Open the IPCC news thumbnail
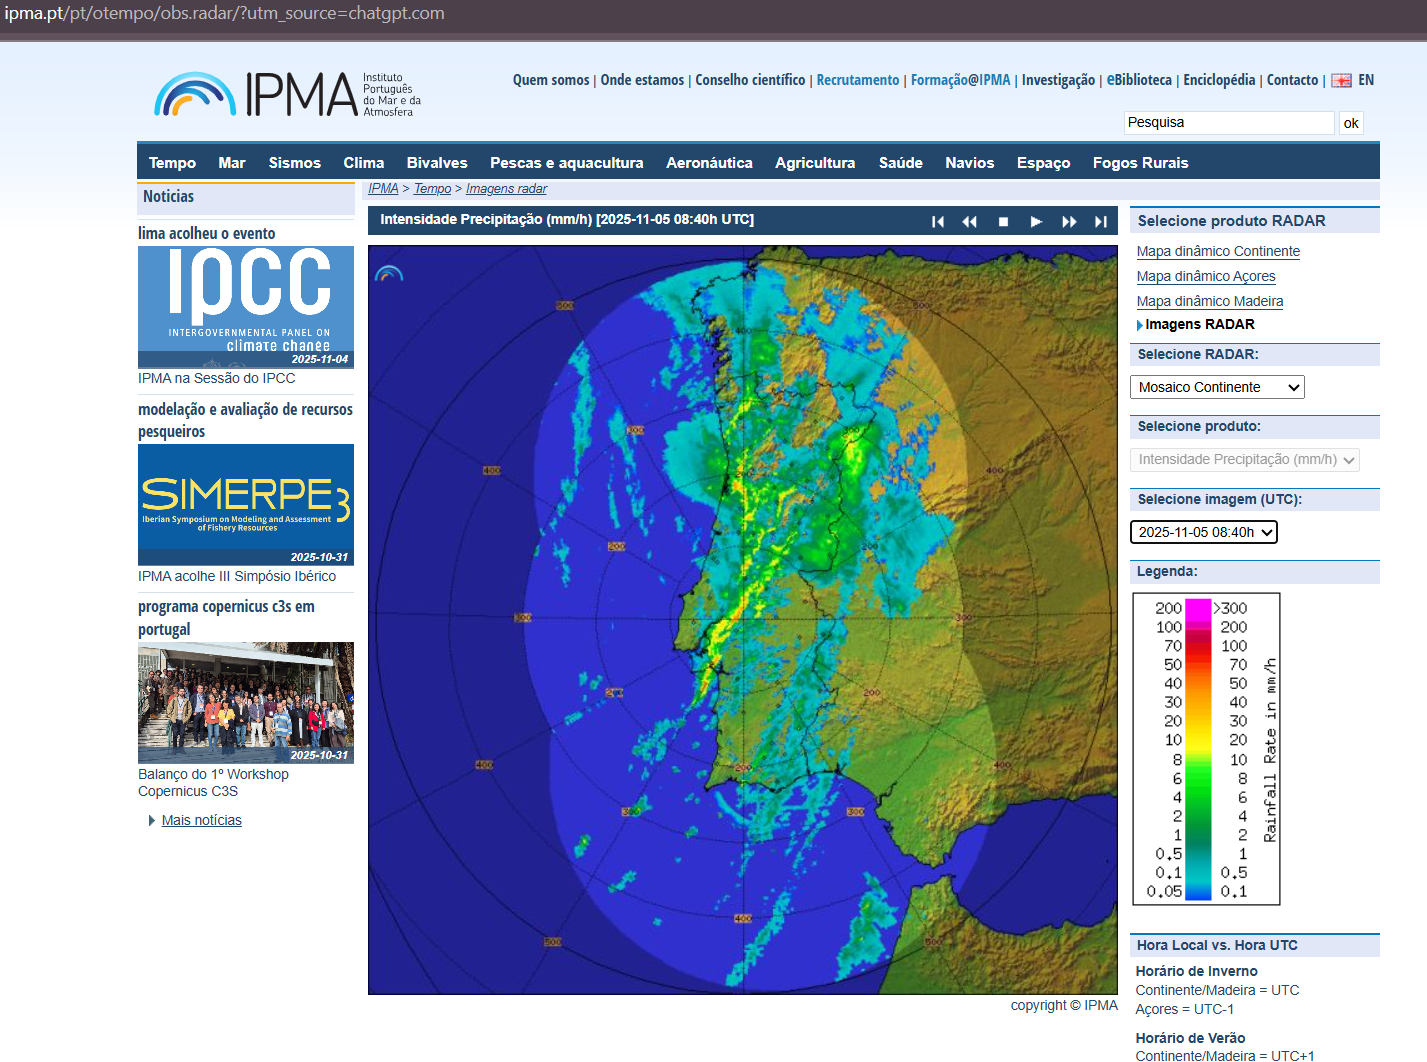The image size is (1427, 1062). click(245, 307)
